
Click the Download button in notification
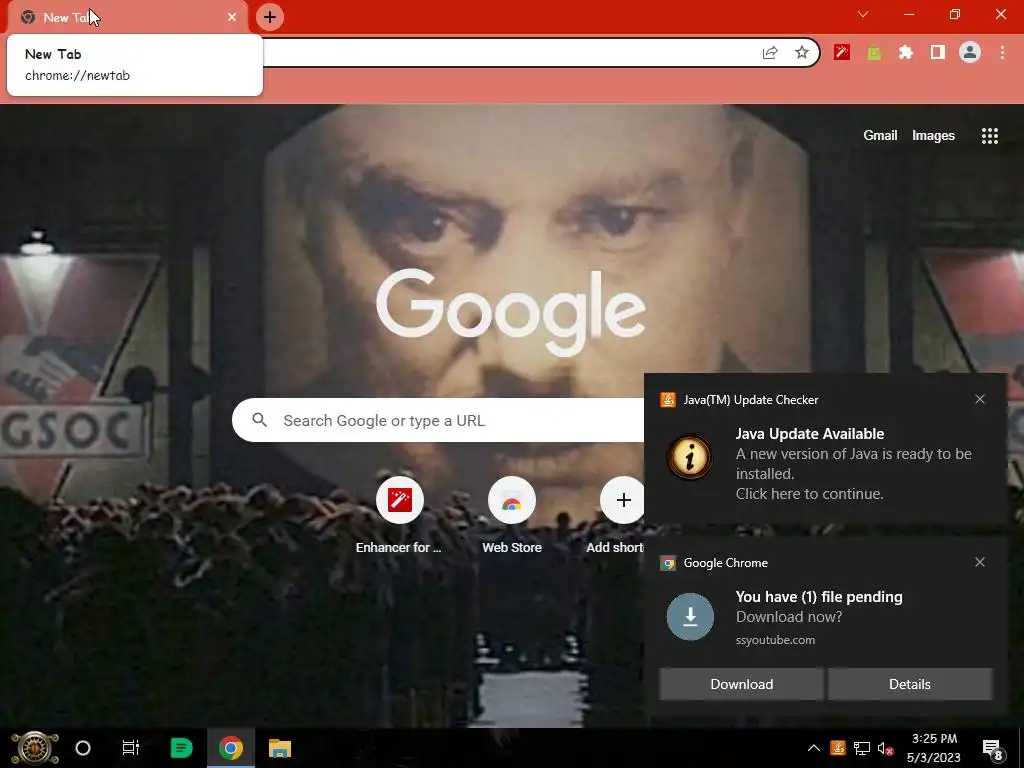tap(741, 684)
